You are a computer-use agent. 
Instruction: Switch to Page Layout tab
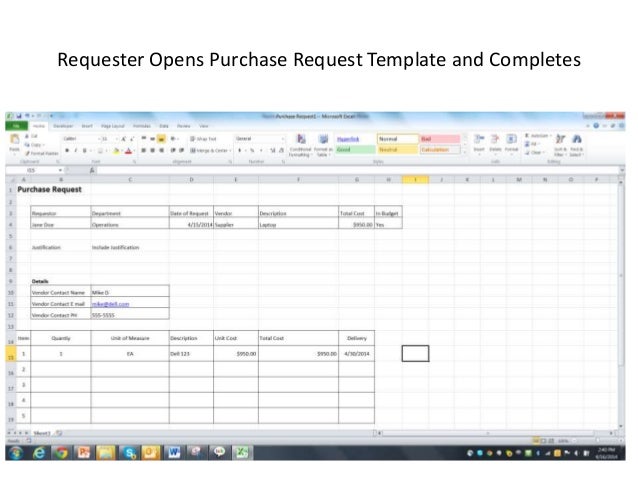[x=113, y=126]
